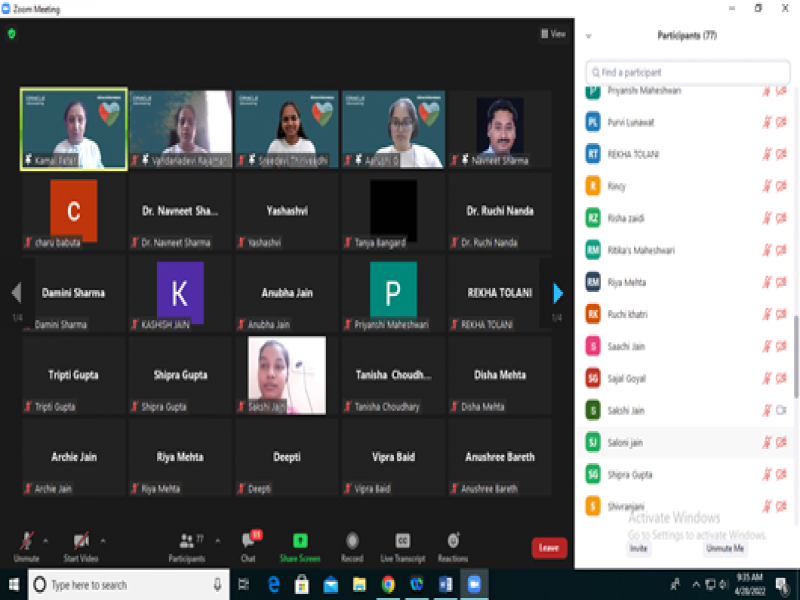Open the Chat panel
The height and width of the screenshot is (600, 800).
(x=249, y=542)
